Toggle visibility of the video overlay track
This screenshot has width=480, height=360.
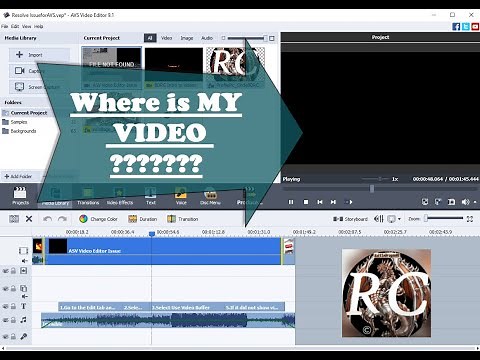point(5,288)
